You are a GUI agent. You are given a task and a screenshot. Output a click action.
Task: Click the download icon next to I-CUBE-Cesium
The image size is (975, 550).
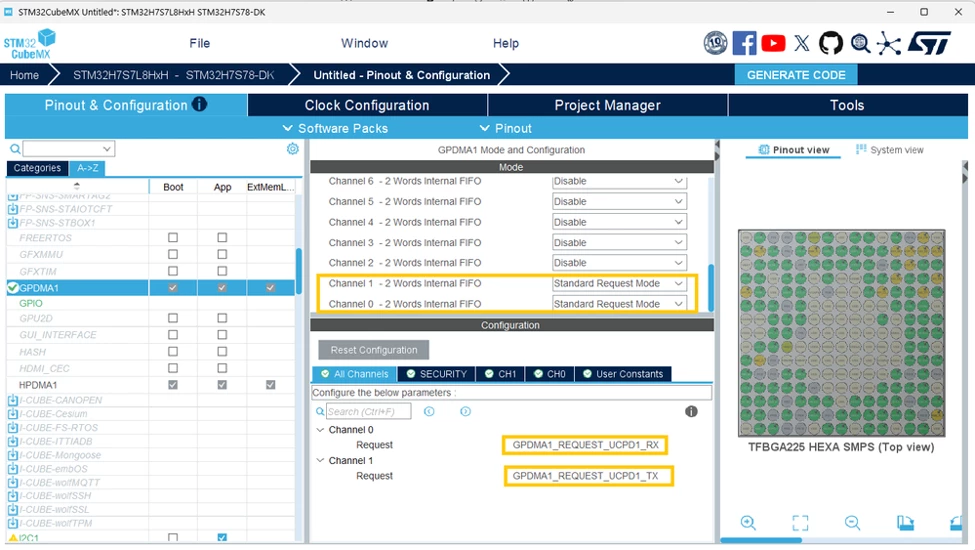click(x=12, y=414)
